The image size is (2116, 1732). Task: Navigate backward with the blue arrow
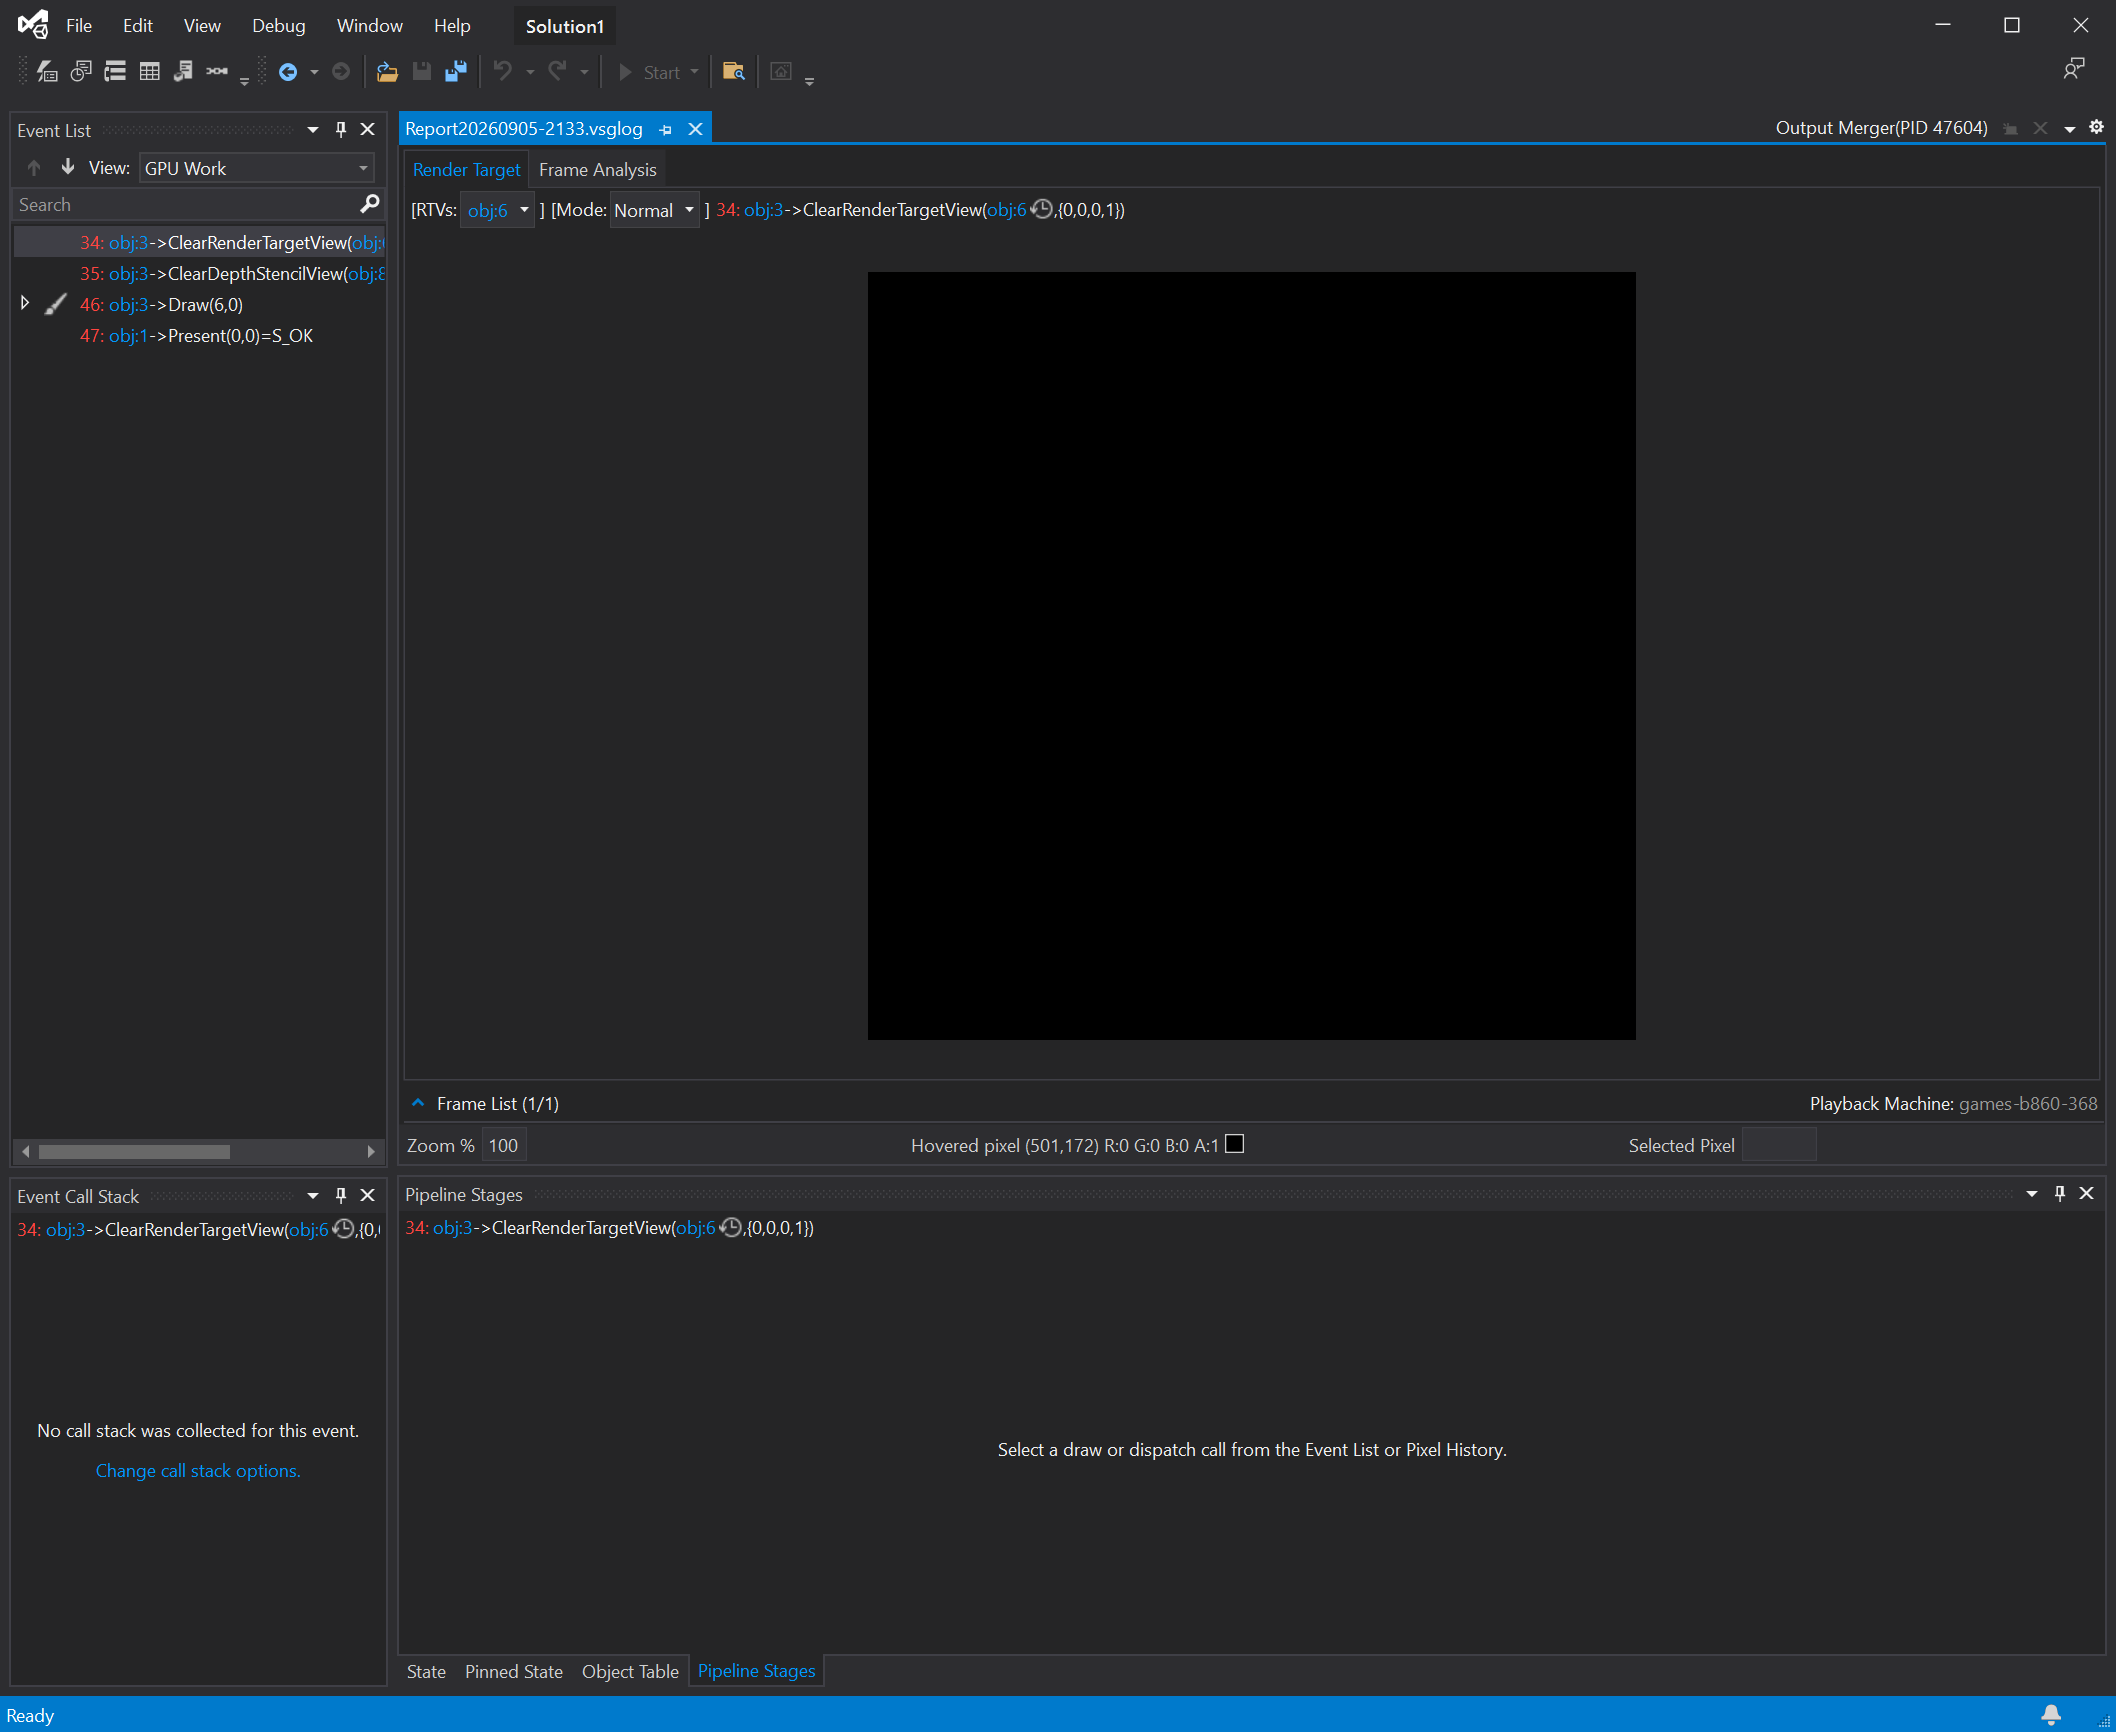pyautogui.click(x=288, y=72)
